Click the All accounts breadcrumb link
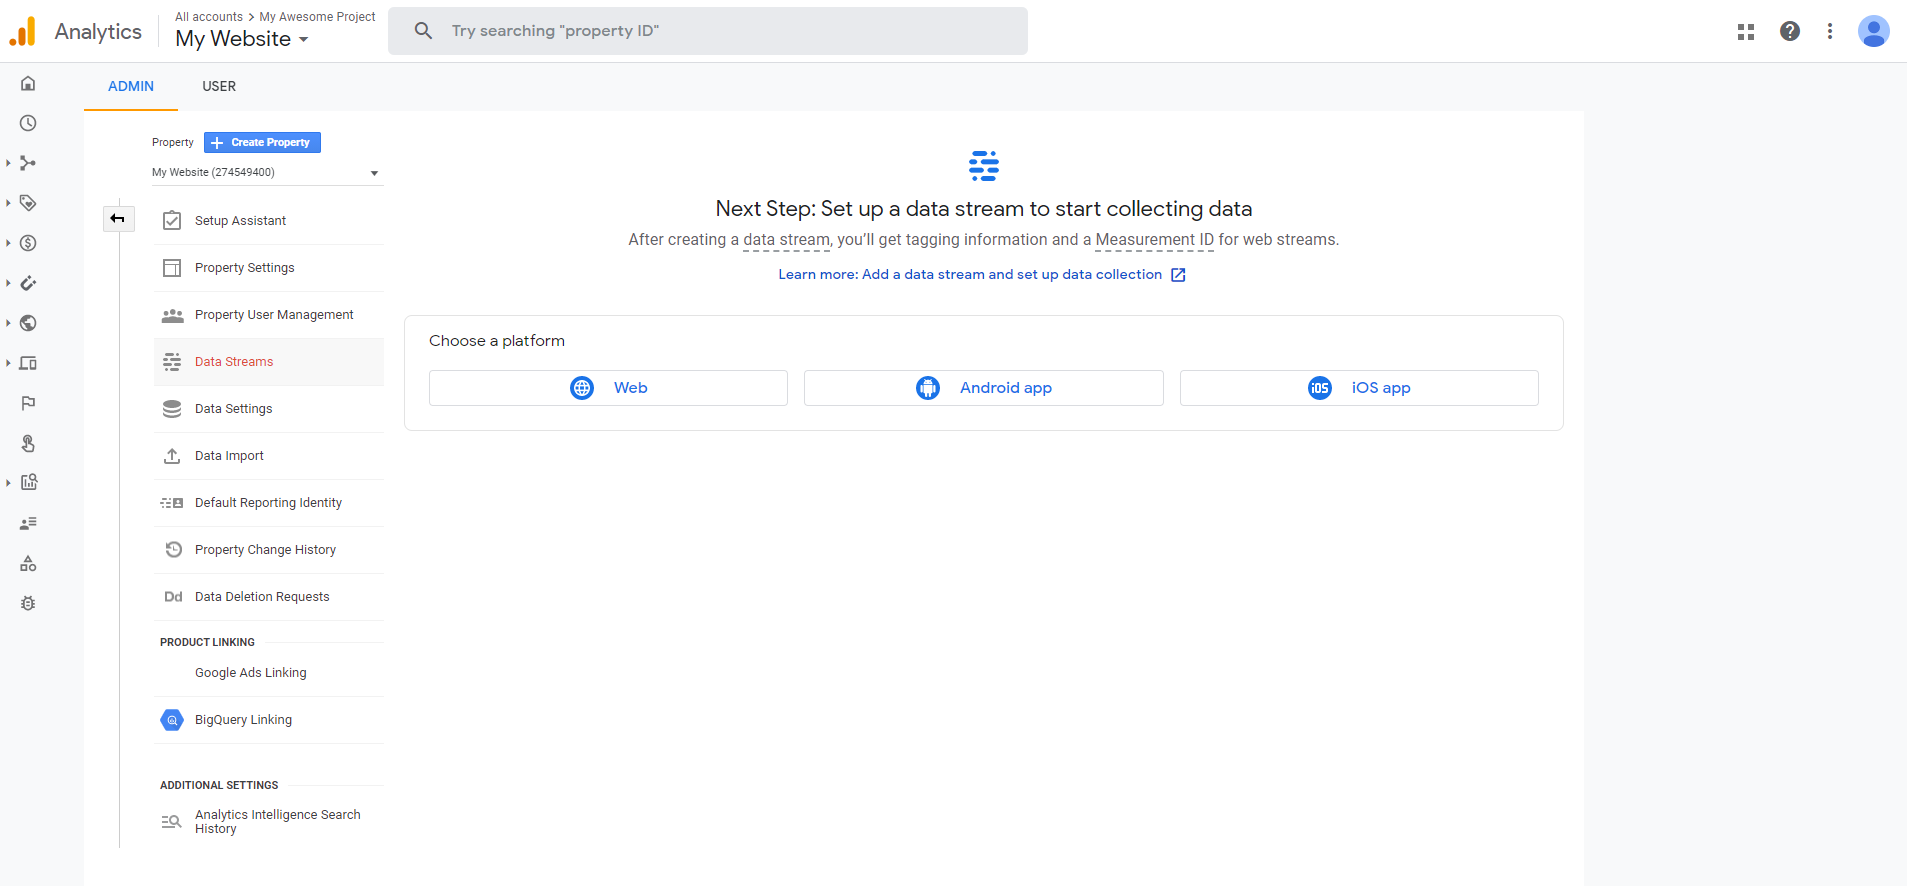Screen dimensions: 1907x886 click(209, 17)
